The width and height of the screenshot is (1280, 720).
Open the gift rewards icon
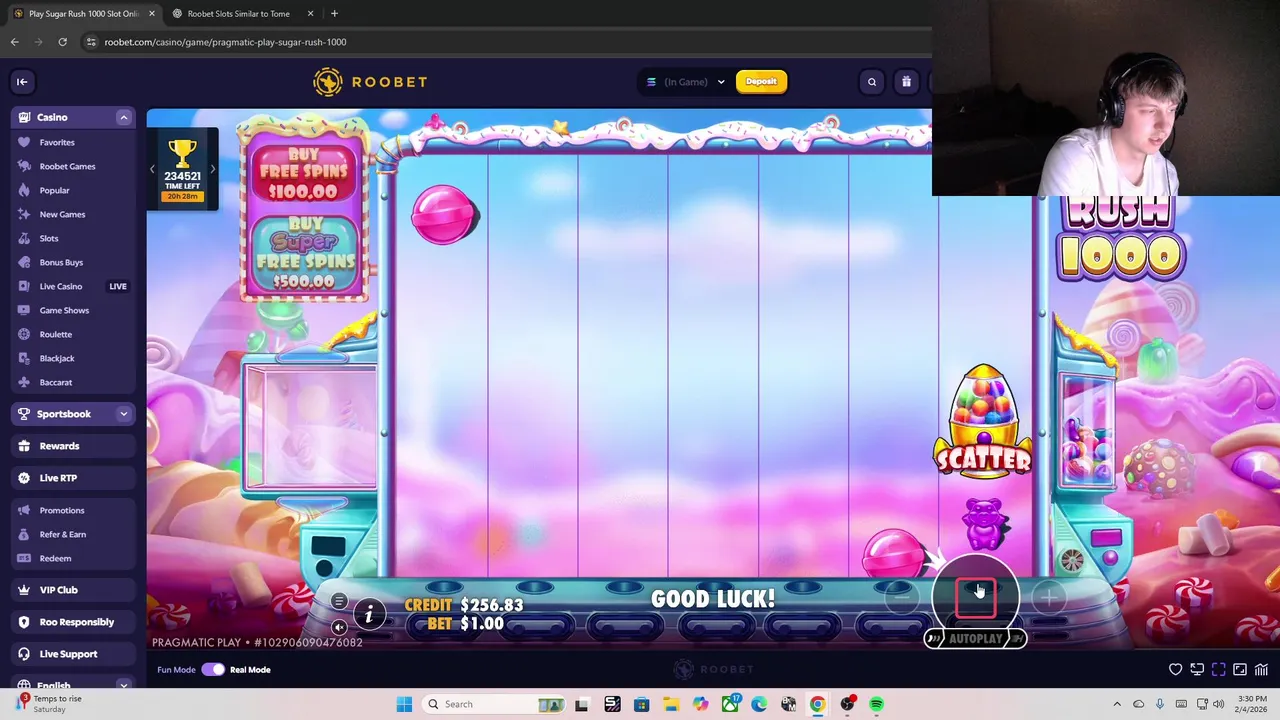[x=906, y=82]
